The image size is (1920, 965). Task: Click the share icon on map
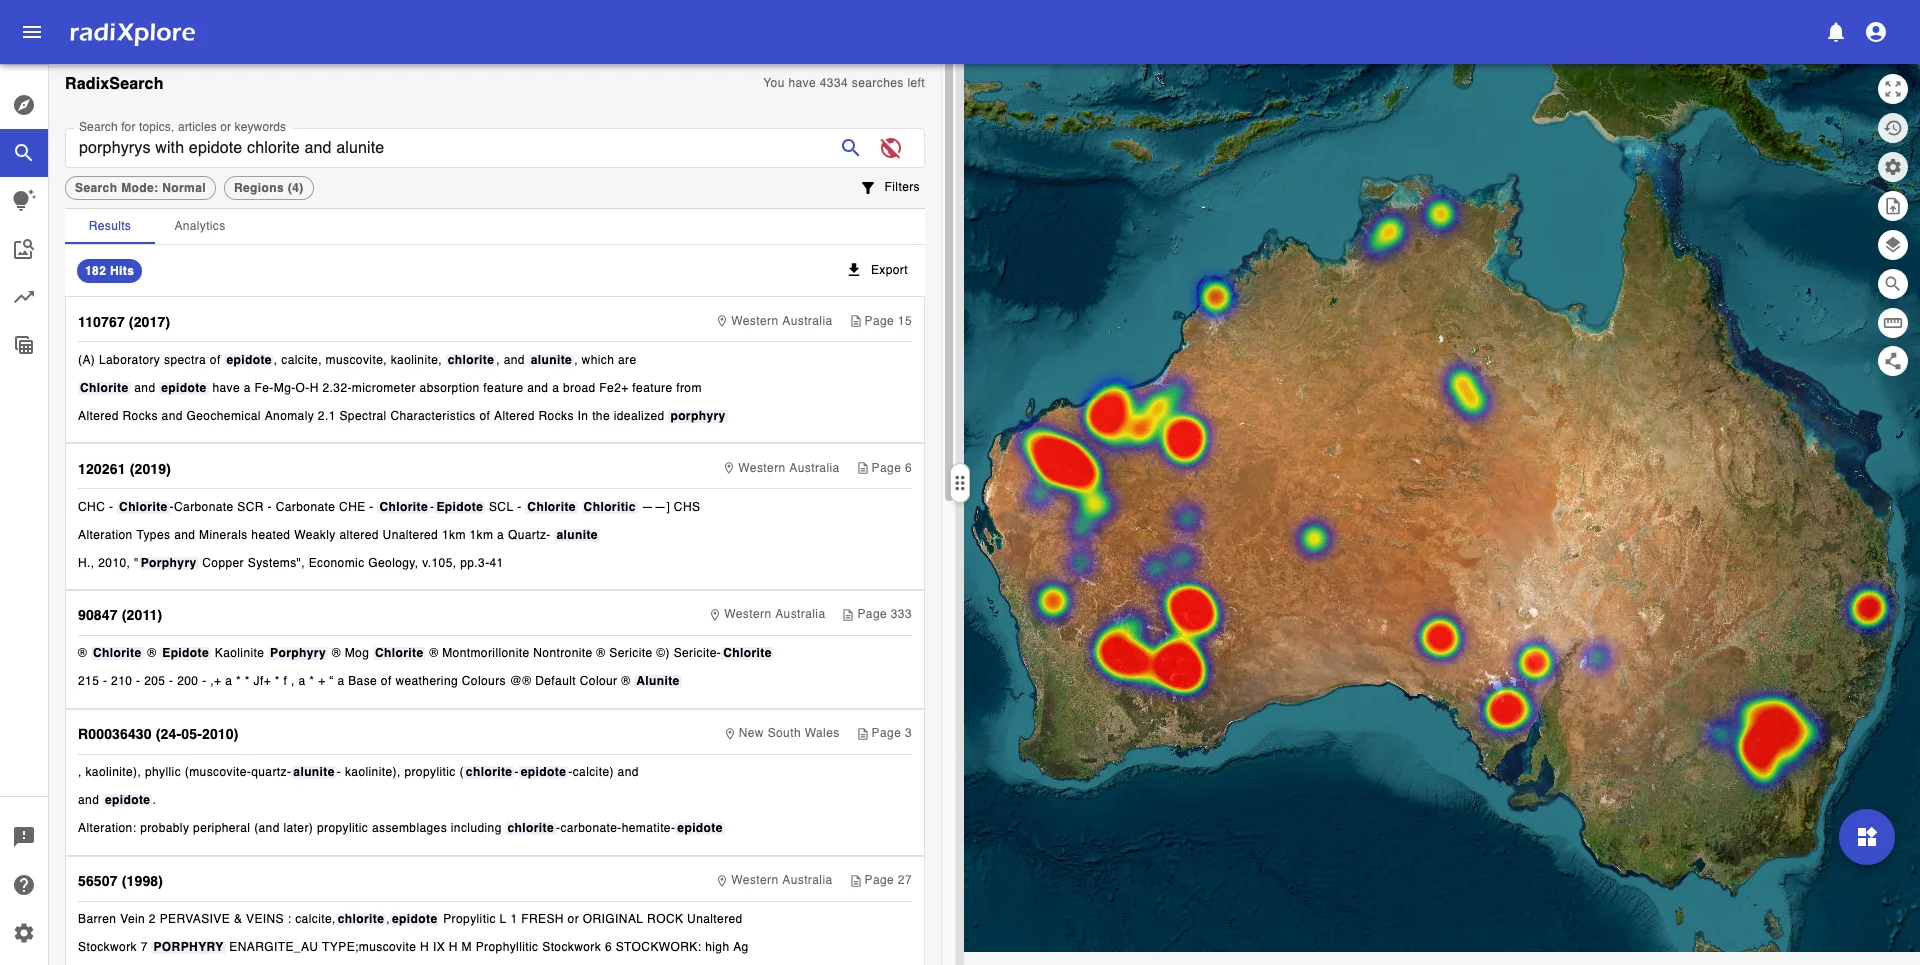click(x=1892, y=361)
